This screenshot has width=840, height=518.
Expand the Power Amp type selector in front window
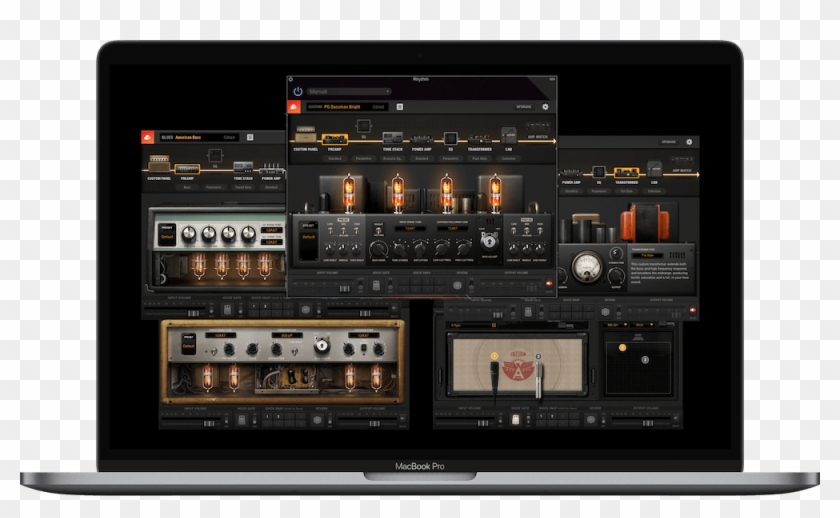[422, 158]
